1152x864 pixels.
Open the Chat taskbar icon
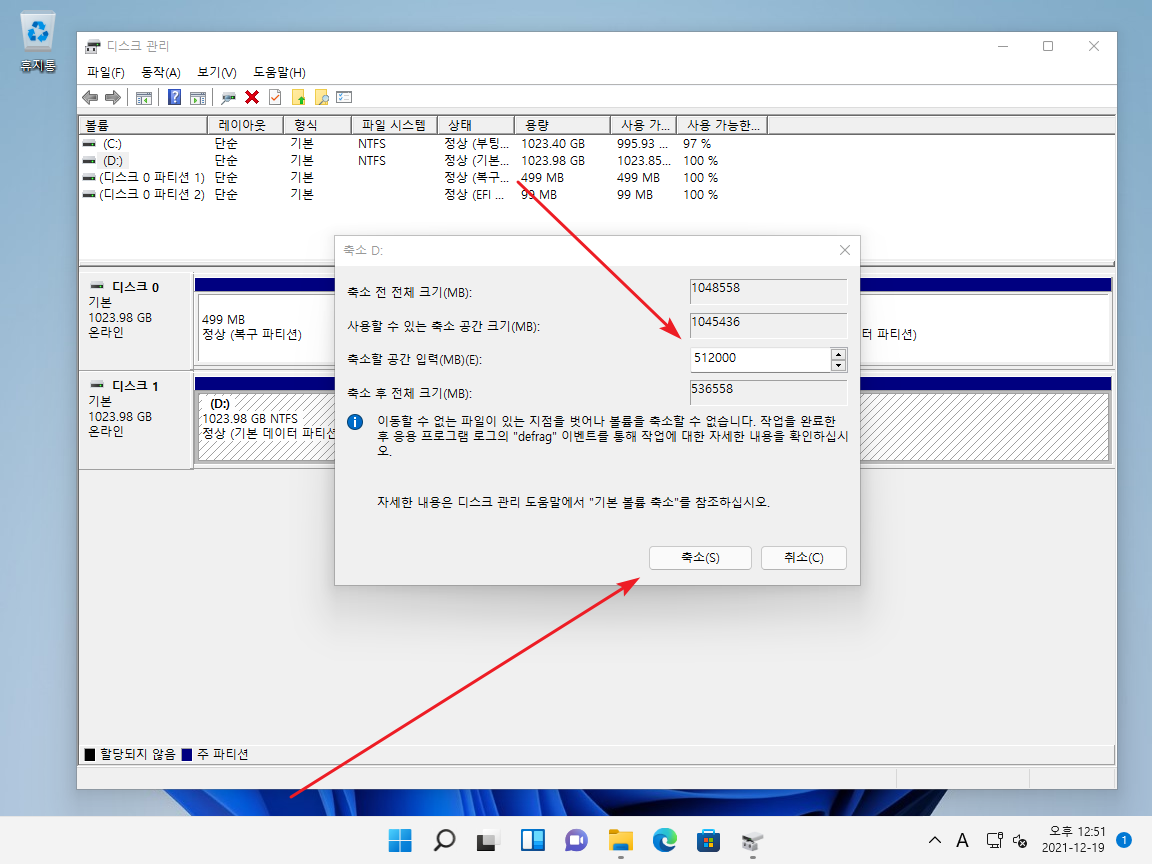[x=576, y=840]
